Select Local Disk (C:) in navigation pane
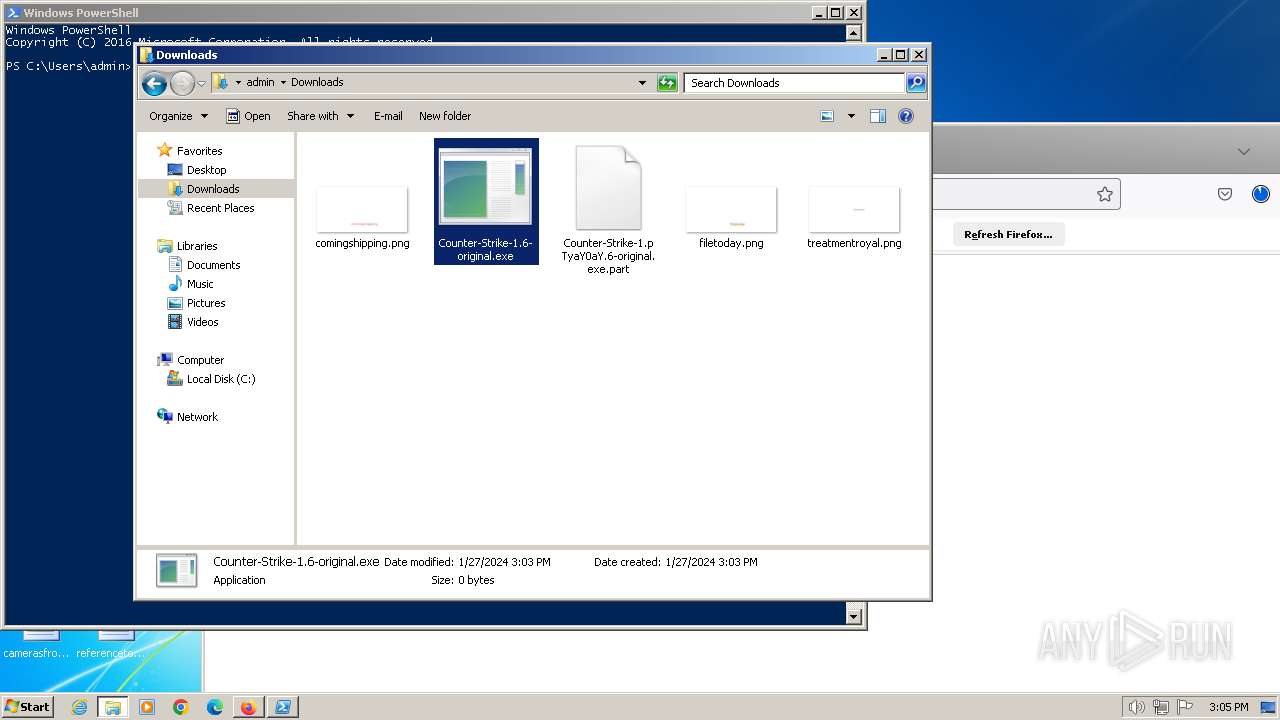This screenshot has height=720, width=1280. 211,379
